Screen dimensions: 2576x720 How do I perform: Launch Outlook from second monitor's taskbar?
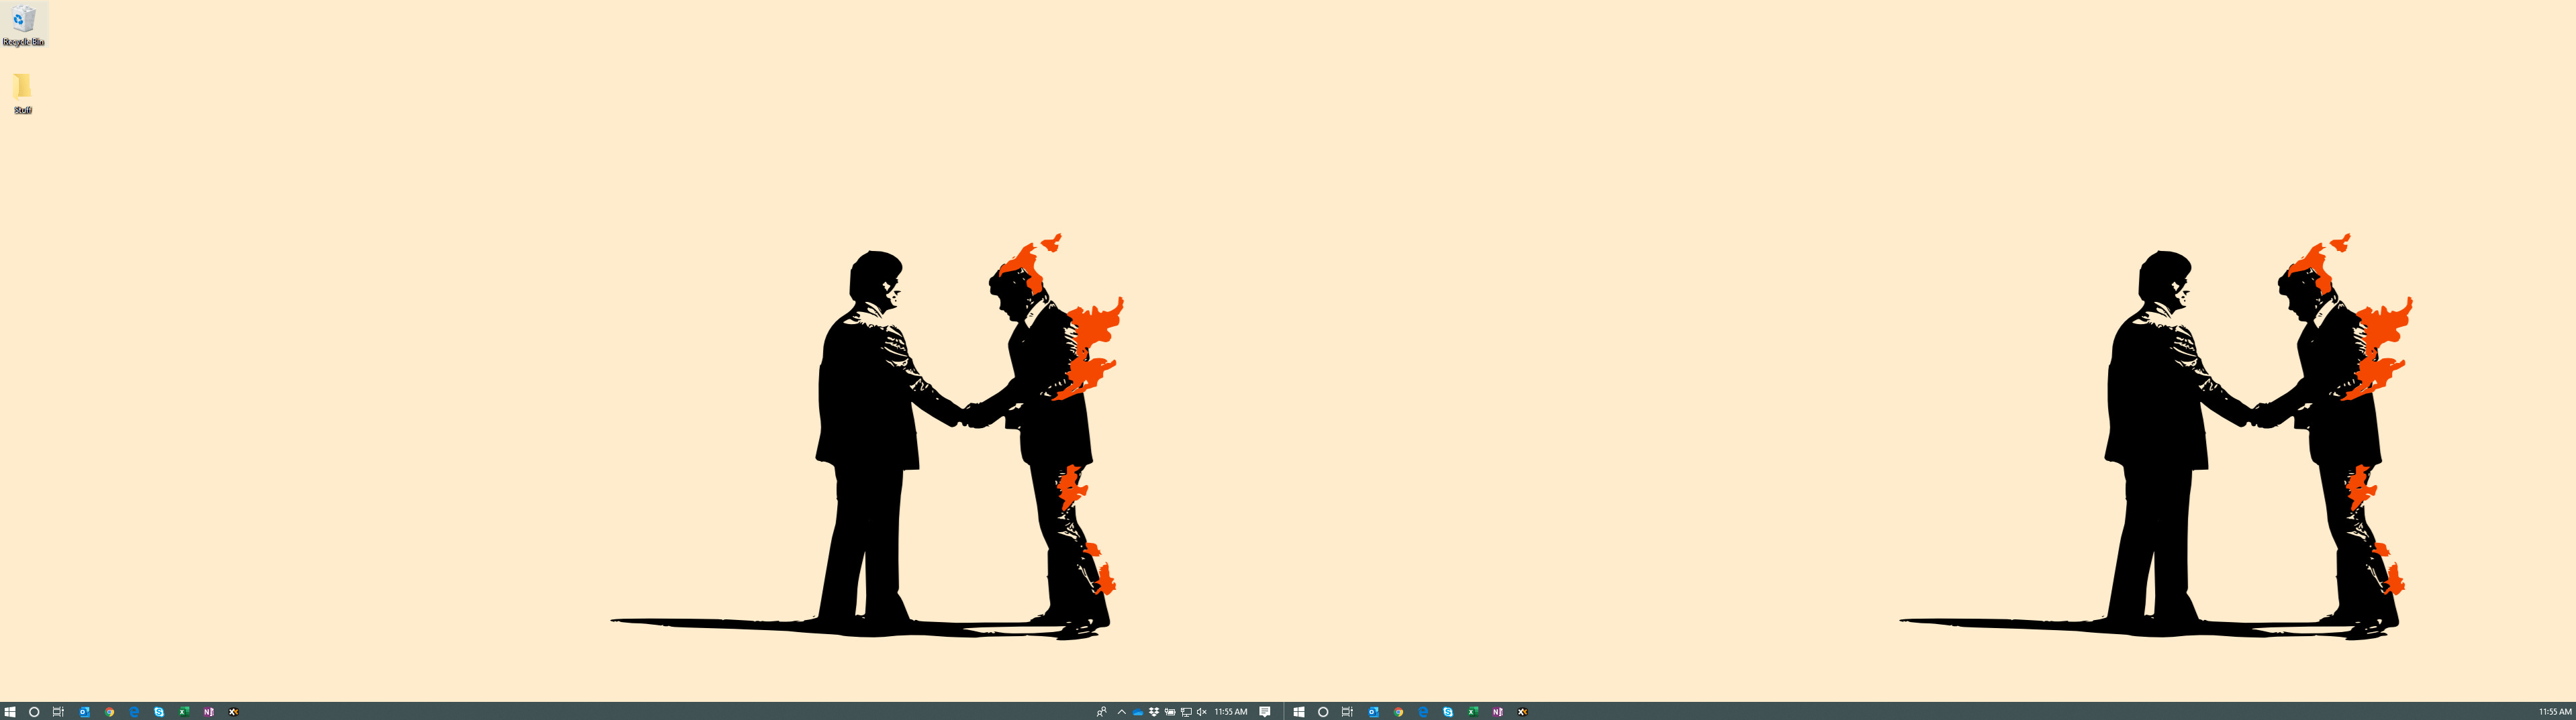[x=1373, y=712]
